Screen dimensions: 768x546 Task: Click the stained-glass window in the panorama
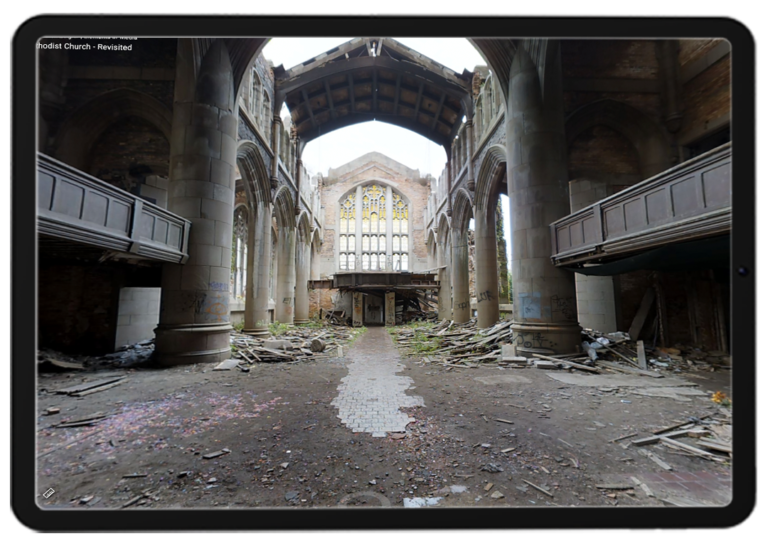coord(373,228)
